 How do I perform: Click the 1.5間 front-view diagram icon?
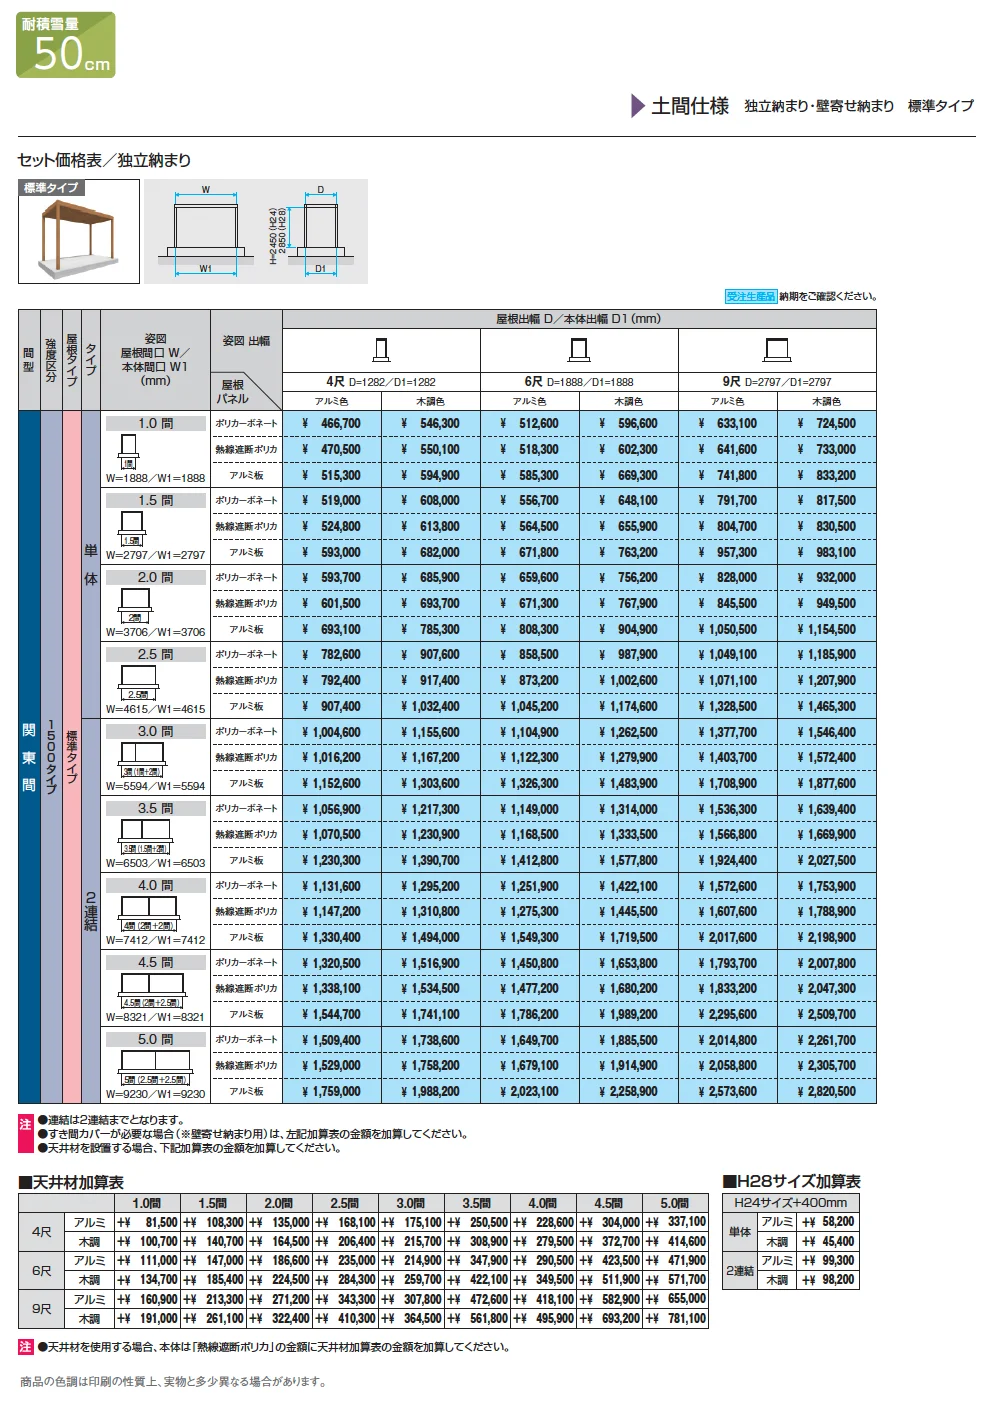[133, 528]
